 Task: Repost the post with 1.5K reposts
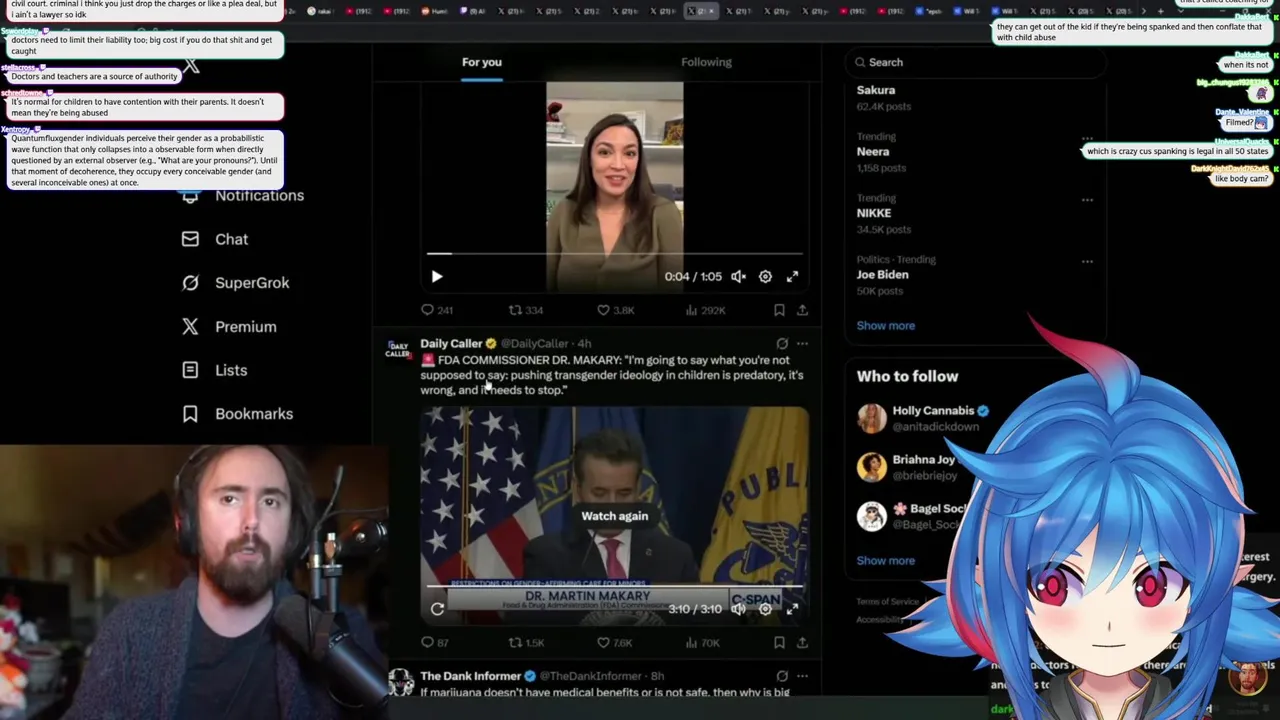click(526, 643)
